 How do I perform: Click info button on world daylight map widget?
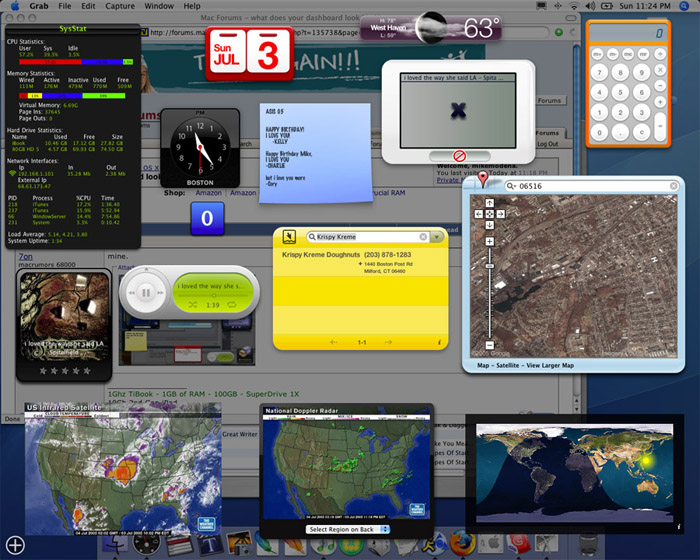(x=679, y=527)
